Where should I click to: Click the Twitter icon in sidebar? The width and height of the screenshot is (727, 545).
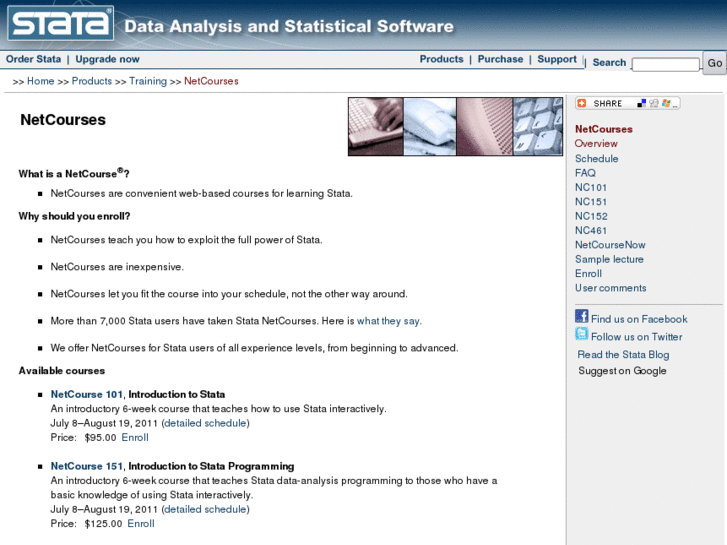pos(581,335)
